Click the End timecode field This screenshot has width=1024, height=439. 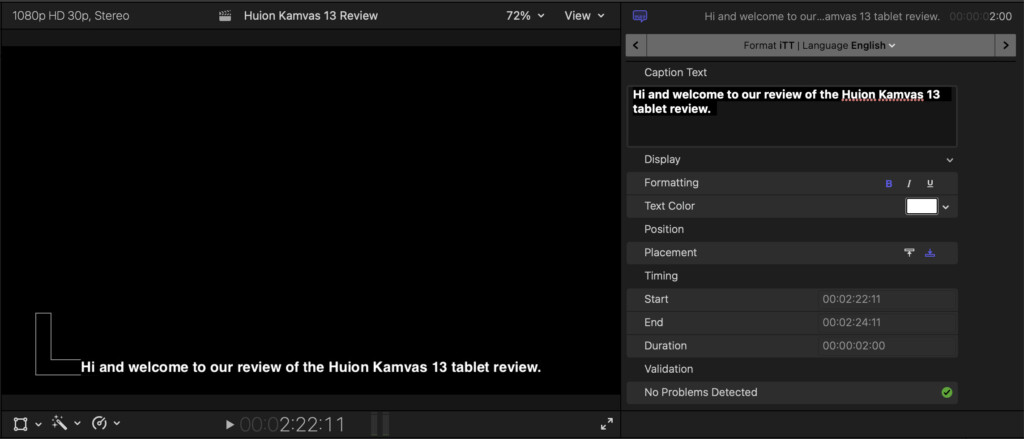(x=887, y=323)
